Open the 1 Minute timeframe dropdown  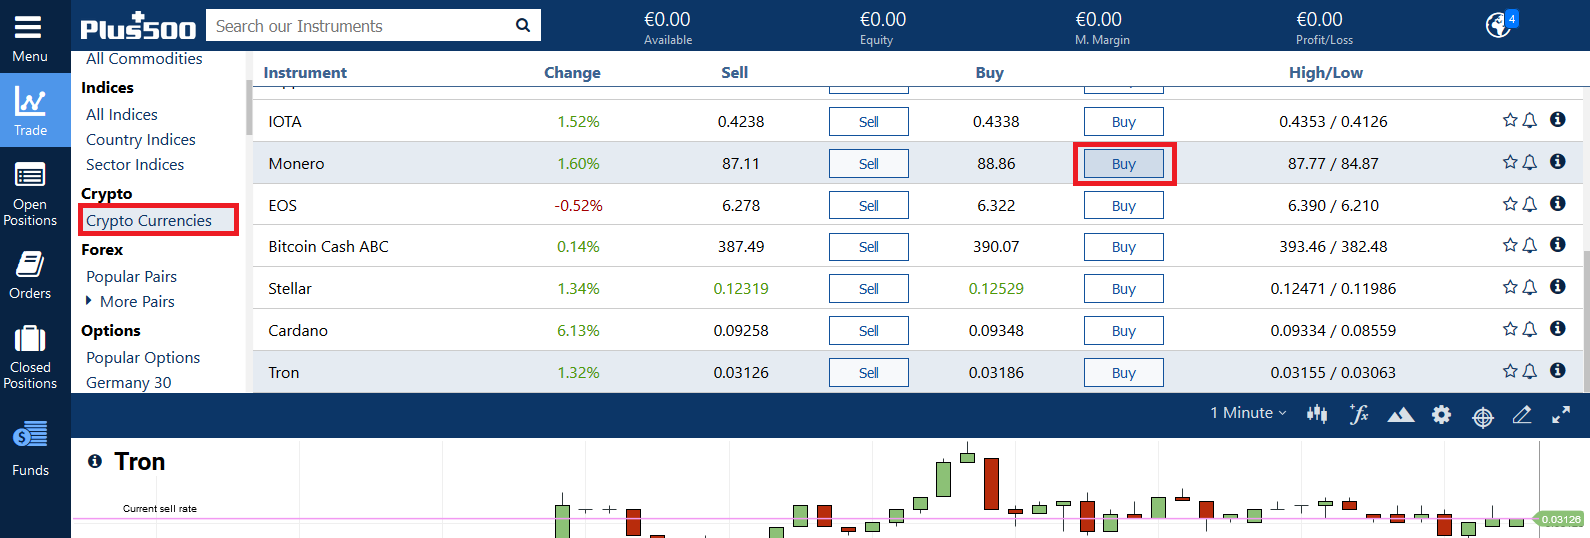[x=1248, y=413]
